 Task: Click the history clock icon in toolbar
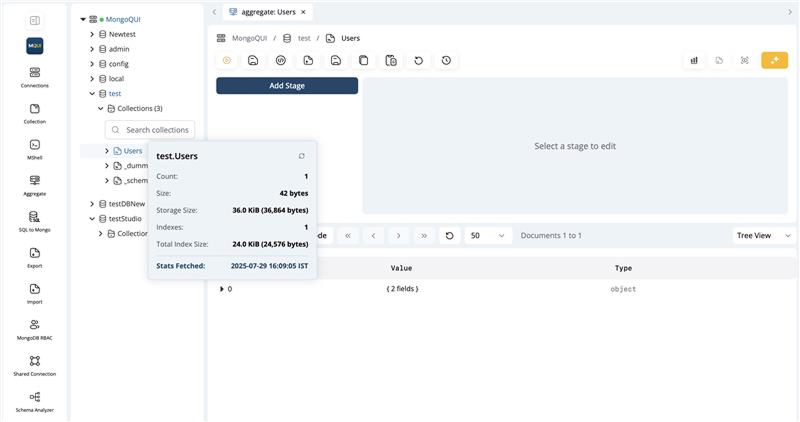click(x=446, y=60)
